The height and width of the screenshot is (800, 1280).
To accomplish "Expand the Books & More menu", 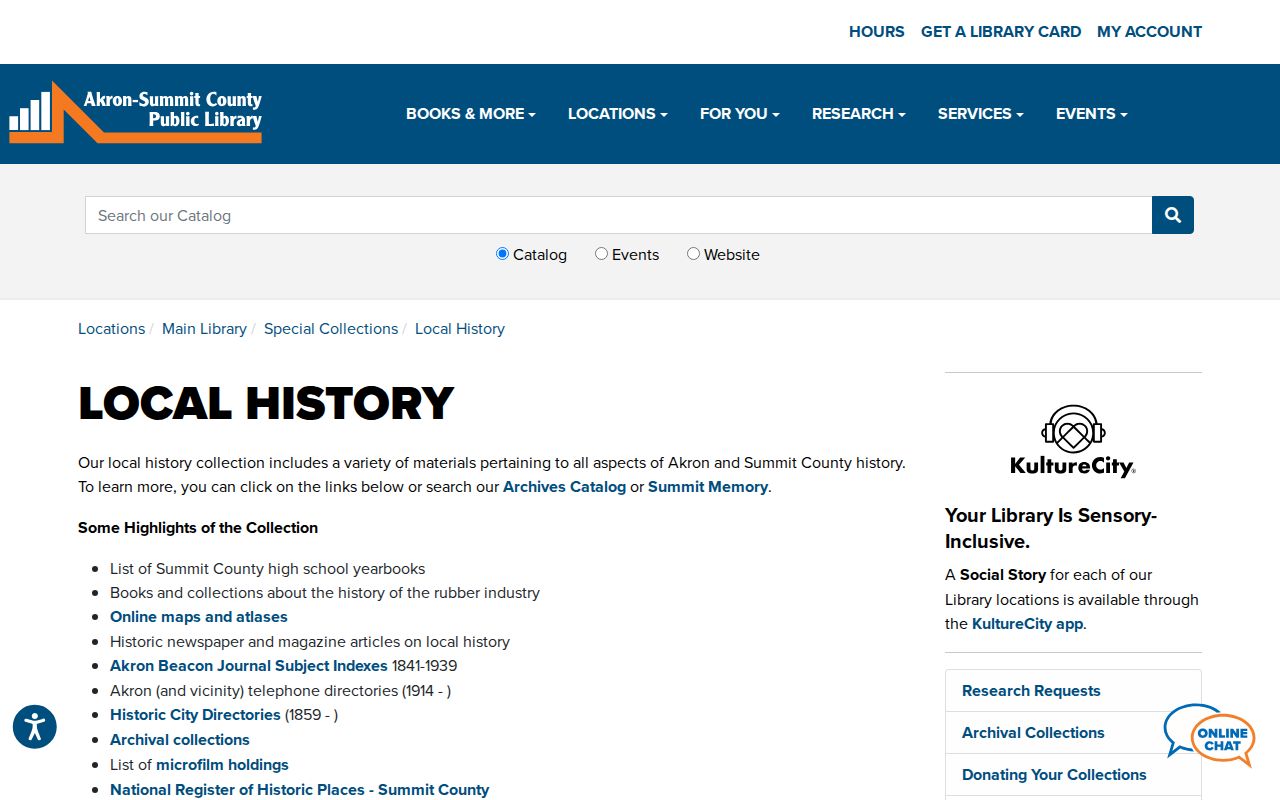I will [471, 114].
